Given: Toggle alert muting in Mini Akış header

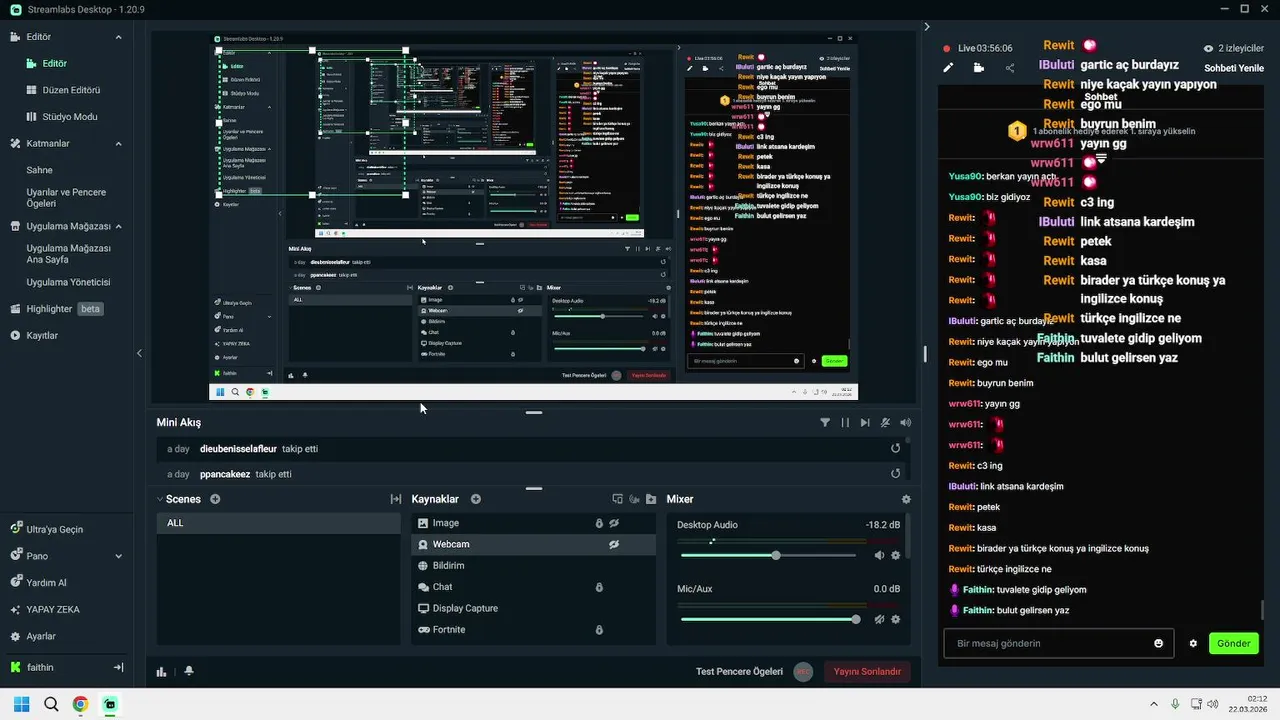Looking at the screenshot, I should pos(885,423).
